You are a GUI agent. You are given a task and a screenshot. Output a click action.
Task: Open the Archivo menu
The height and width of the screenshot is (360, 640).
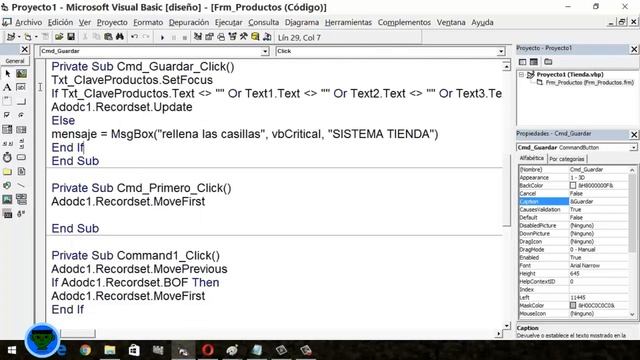[29, 22]
